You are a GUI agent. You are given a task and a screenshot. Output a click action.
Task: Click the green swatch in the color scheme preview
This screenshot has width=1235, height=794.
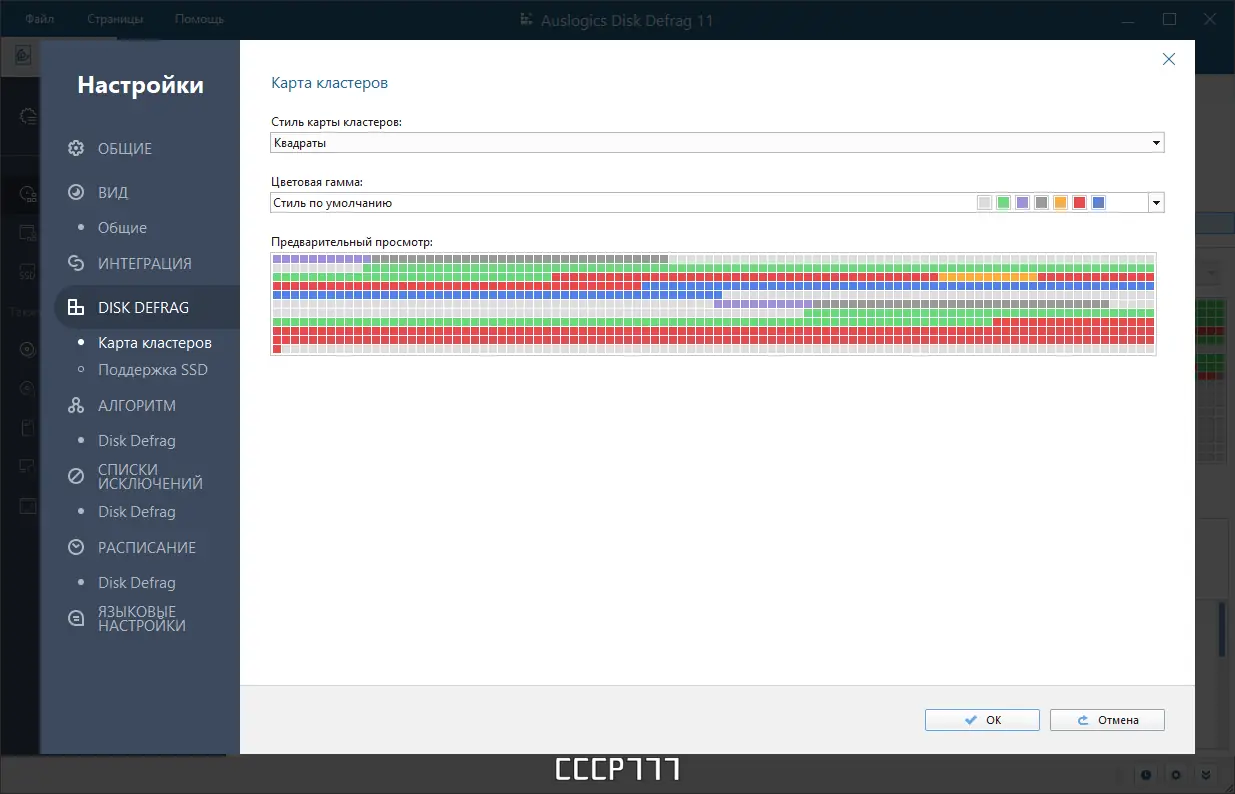1003,202
